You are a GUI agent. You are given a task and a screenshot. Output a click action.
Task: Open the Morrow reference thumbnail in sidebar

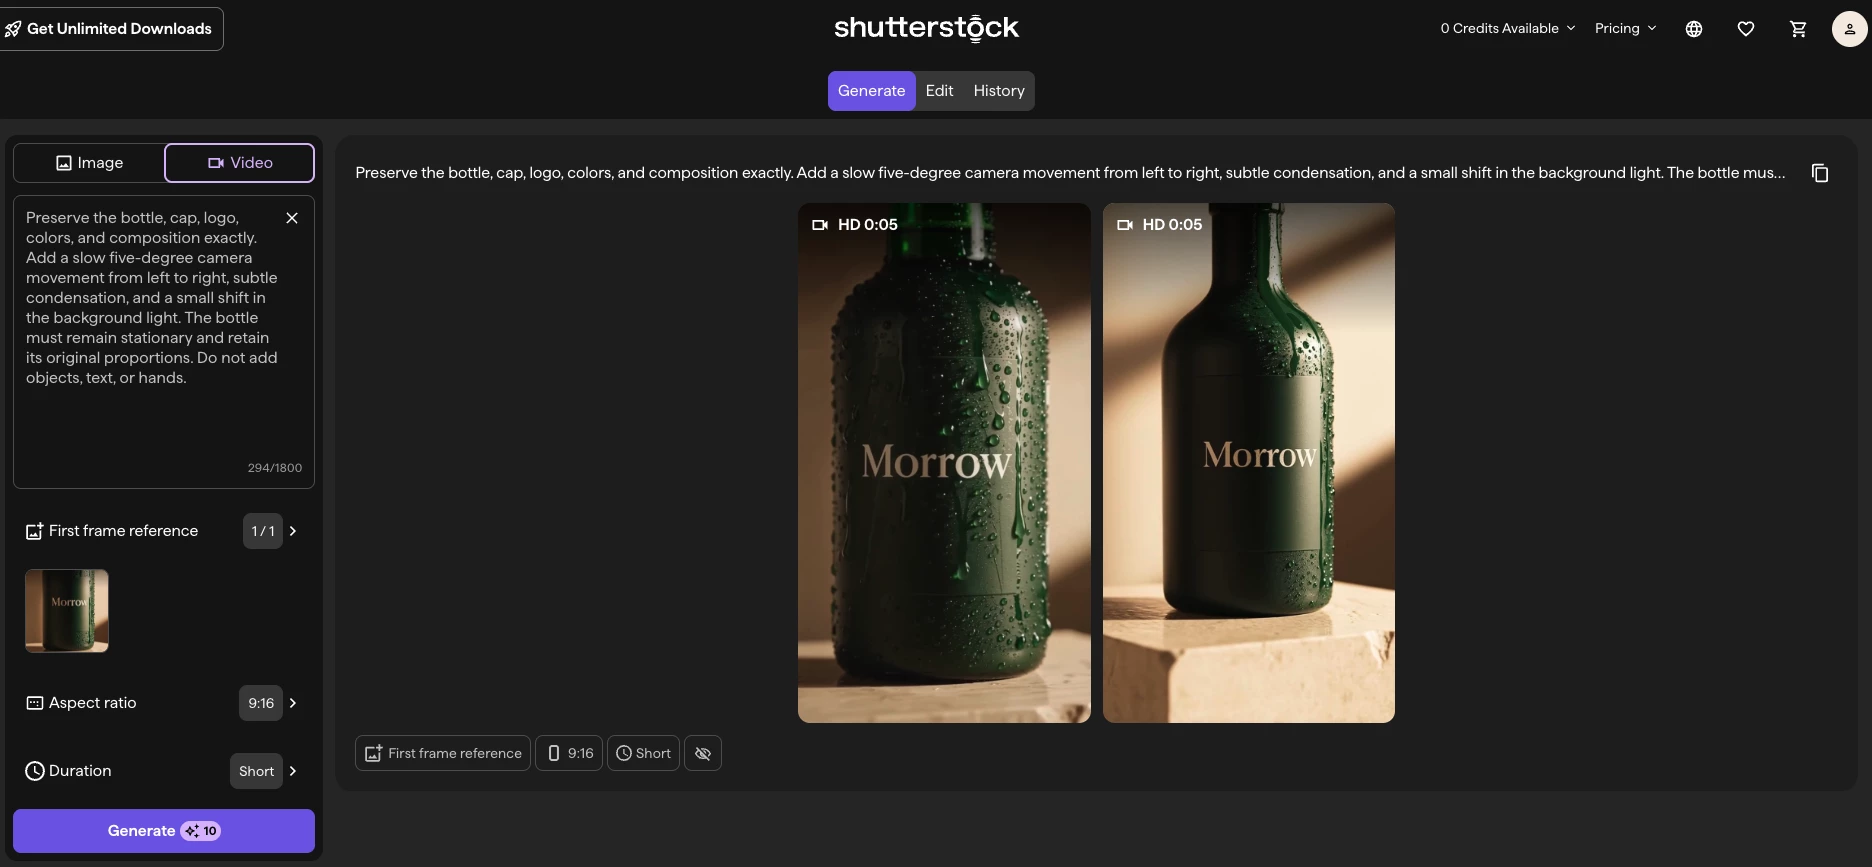tap(67, 611)
